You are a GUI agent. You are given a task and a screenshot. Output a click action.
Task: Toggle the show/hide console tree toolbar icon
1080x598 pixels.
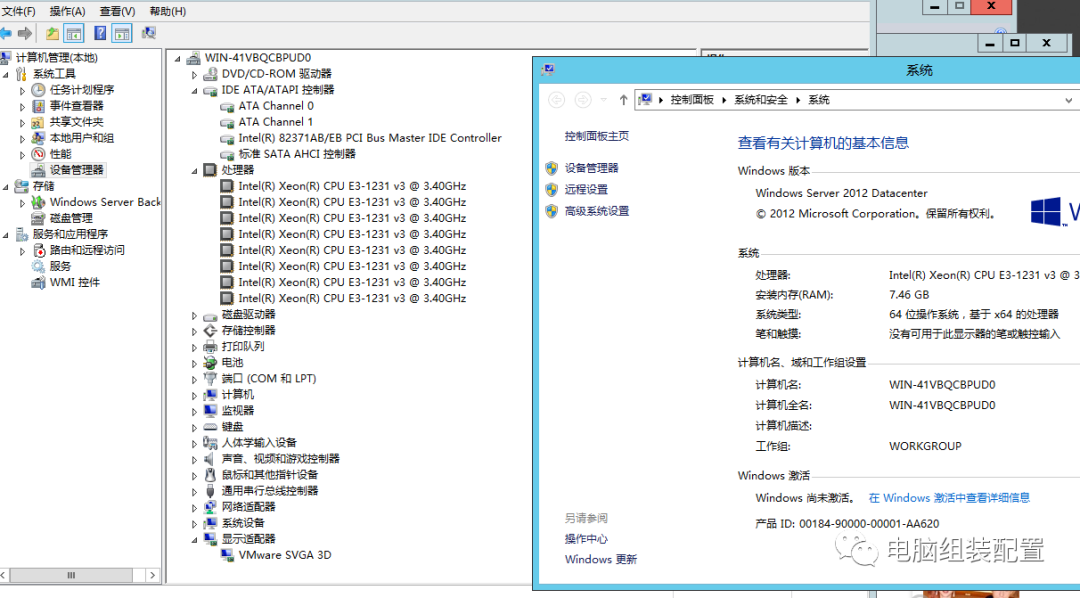[73, 33]
